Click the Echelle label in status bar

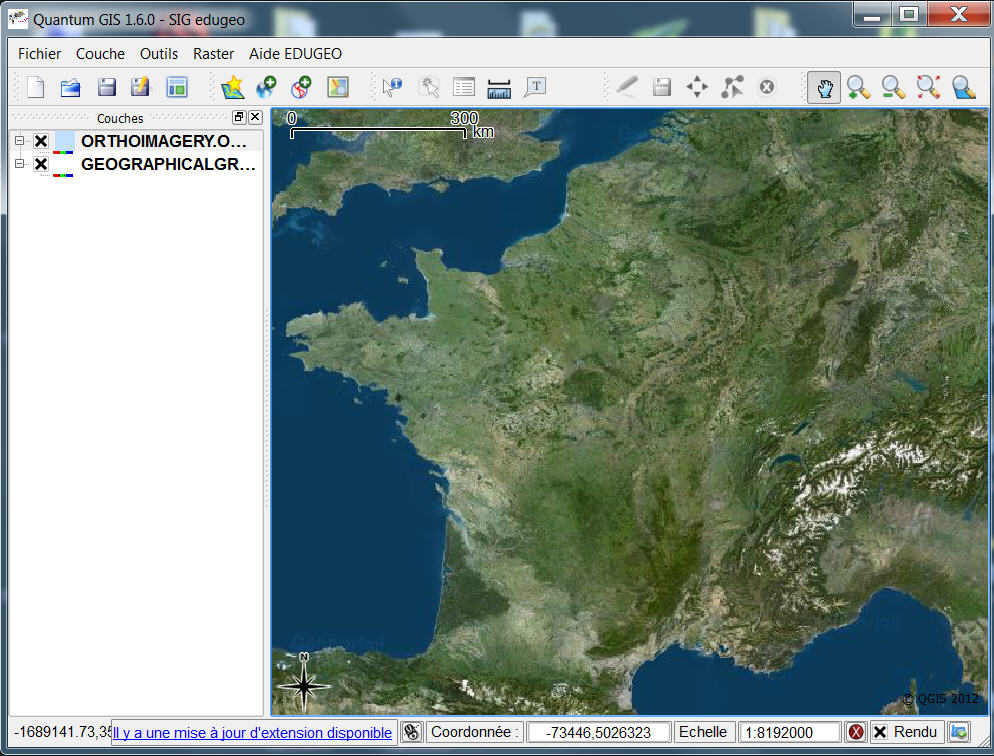[x=703, y=732]
